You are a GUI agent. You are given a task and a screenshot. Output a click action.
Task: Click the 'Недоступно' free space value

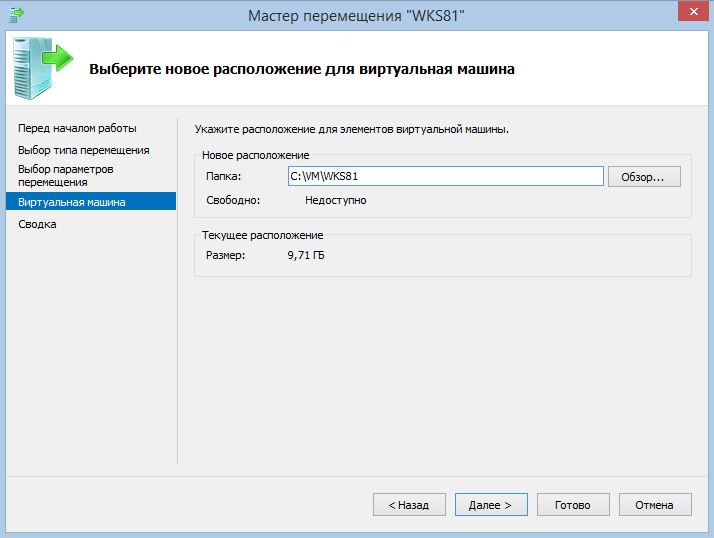click(335, 200)
